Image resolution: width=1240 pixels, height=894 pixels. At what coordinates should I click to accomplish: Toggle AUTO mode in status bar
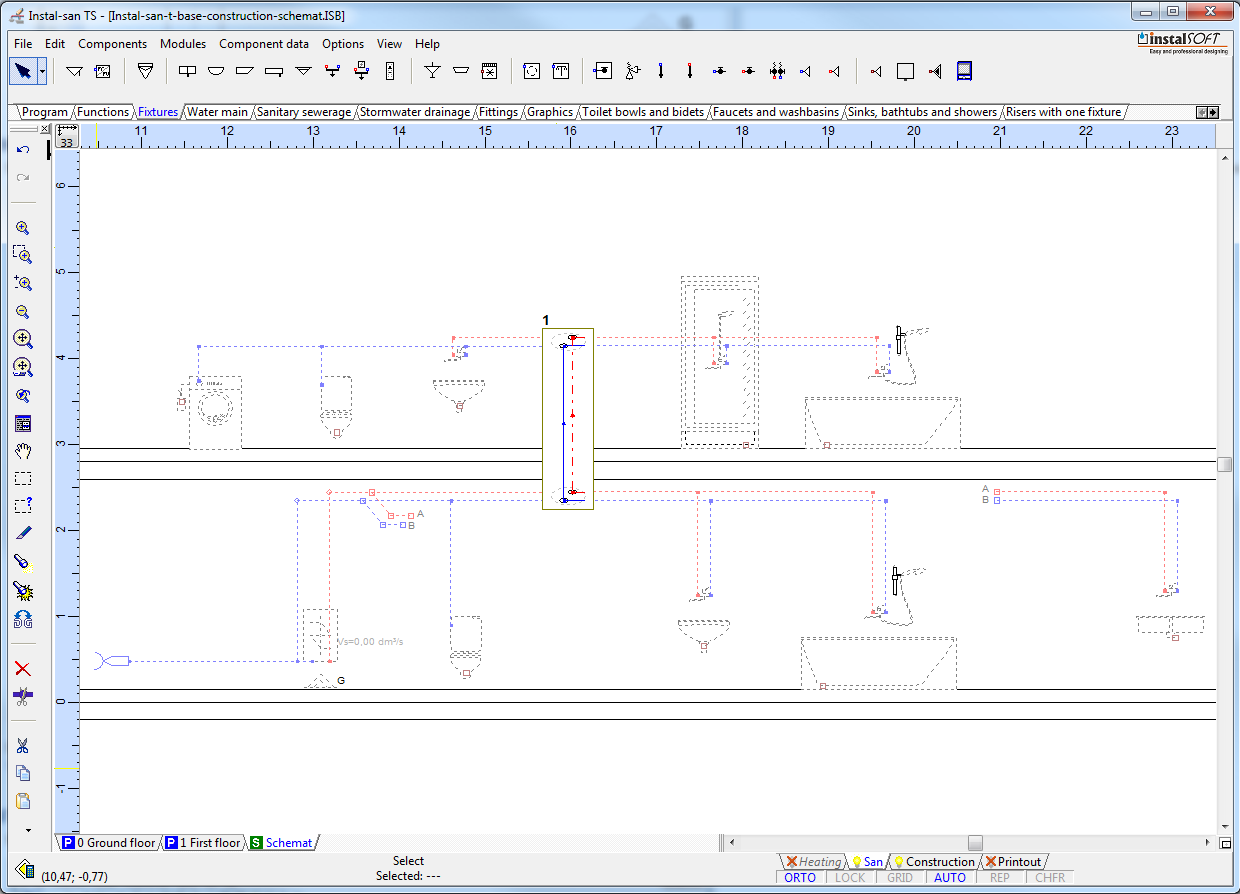coord(950,878)
